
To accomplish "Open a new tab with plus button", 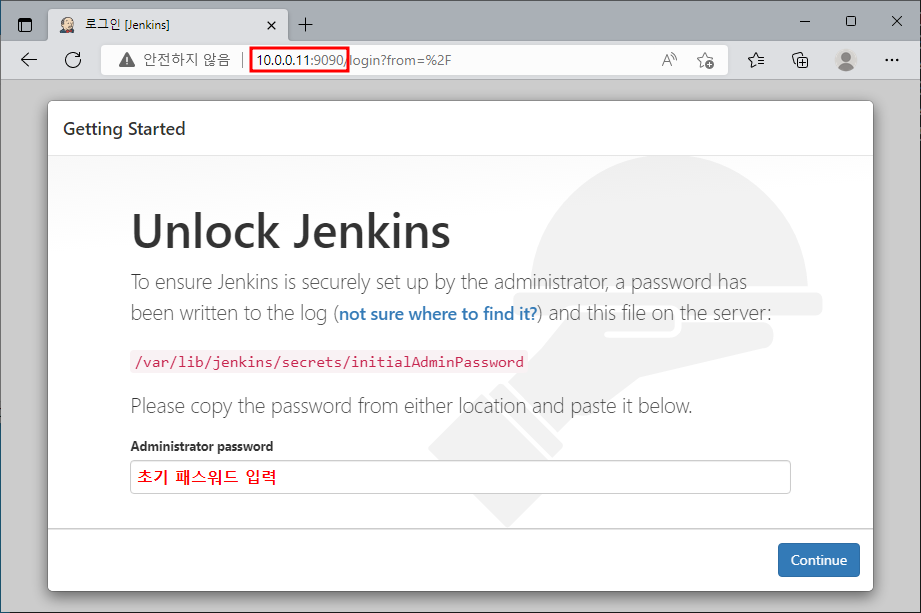I will point(305,25).
